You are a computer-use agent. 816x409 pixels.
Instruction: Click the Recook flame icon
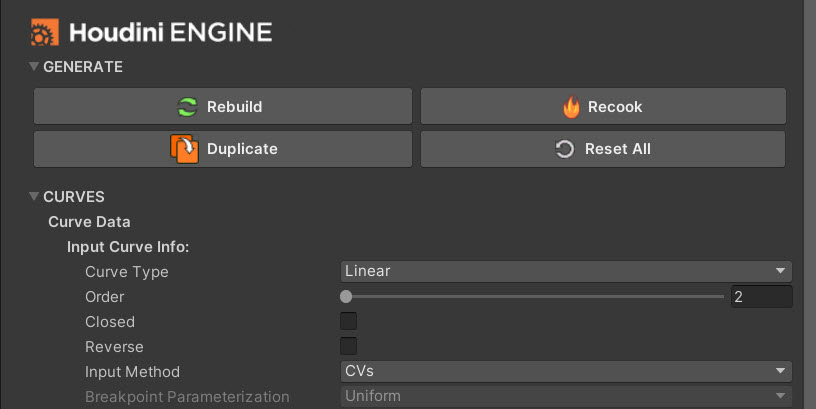coord(571,107)
